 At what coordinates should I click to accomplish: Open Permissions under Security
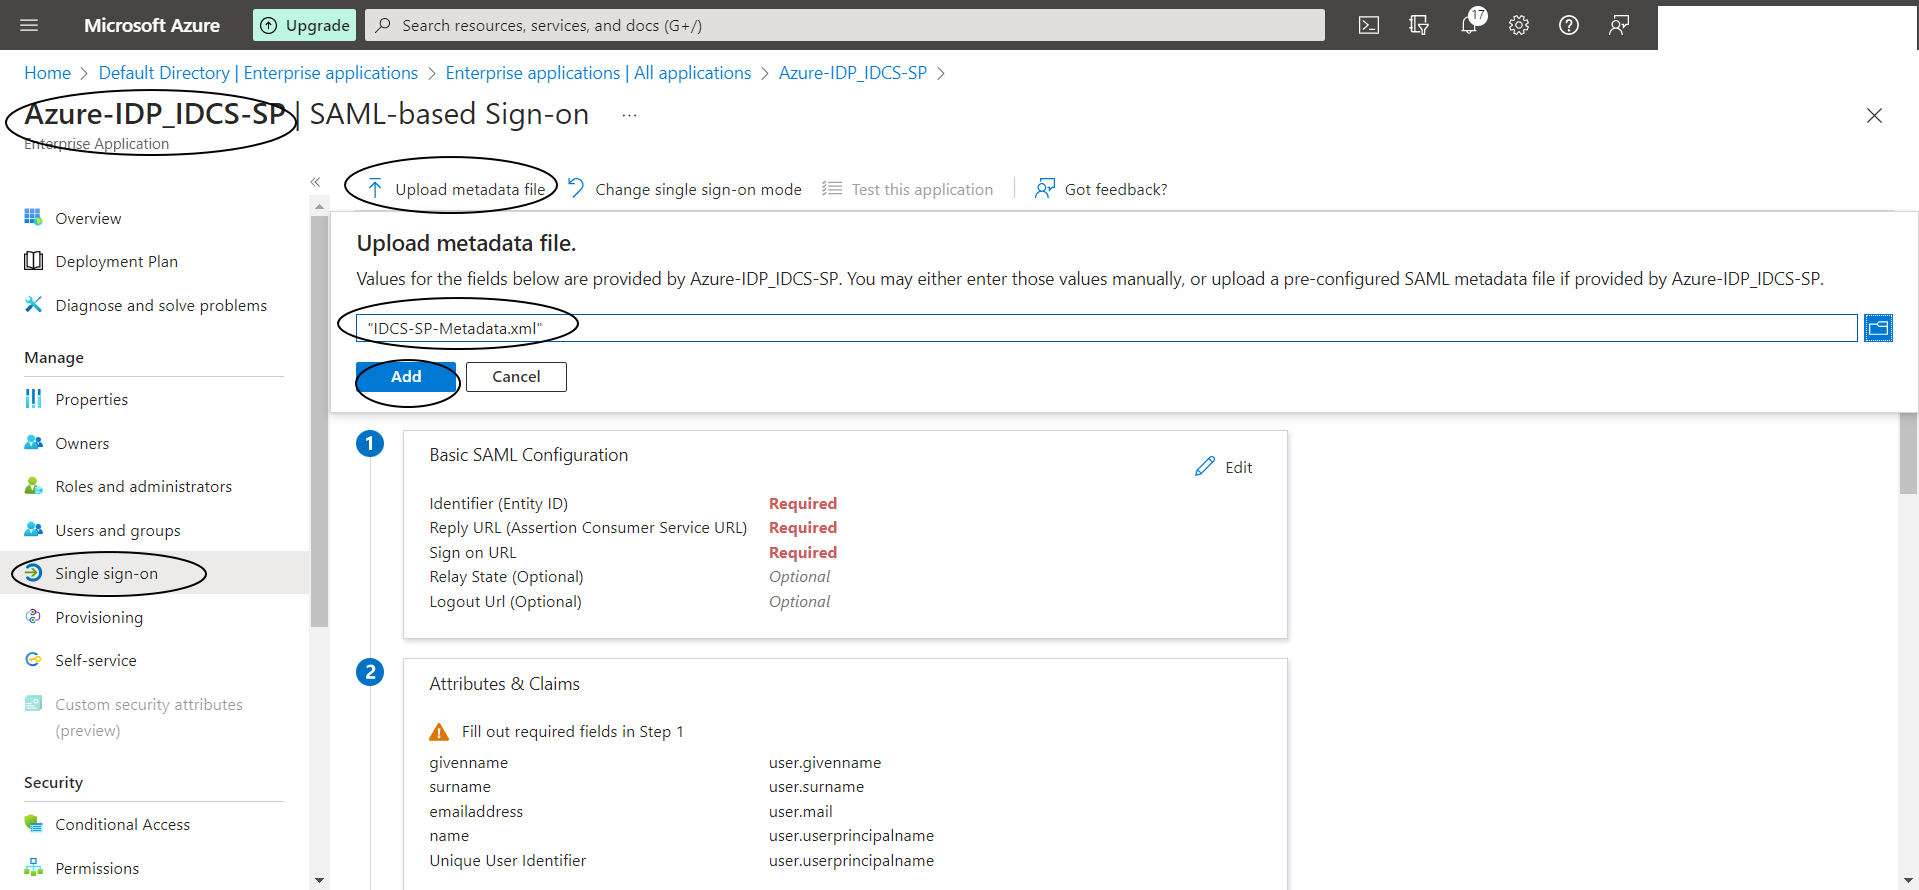click(x=97, y=869)
